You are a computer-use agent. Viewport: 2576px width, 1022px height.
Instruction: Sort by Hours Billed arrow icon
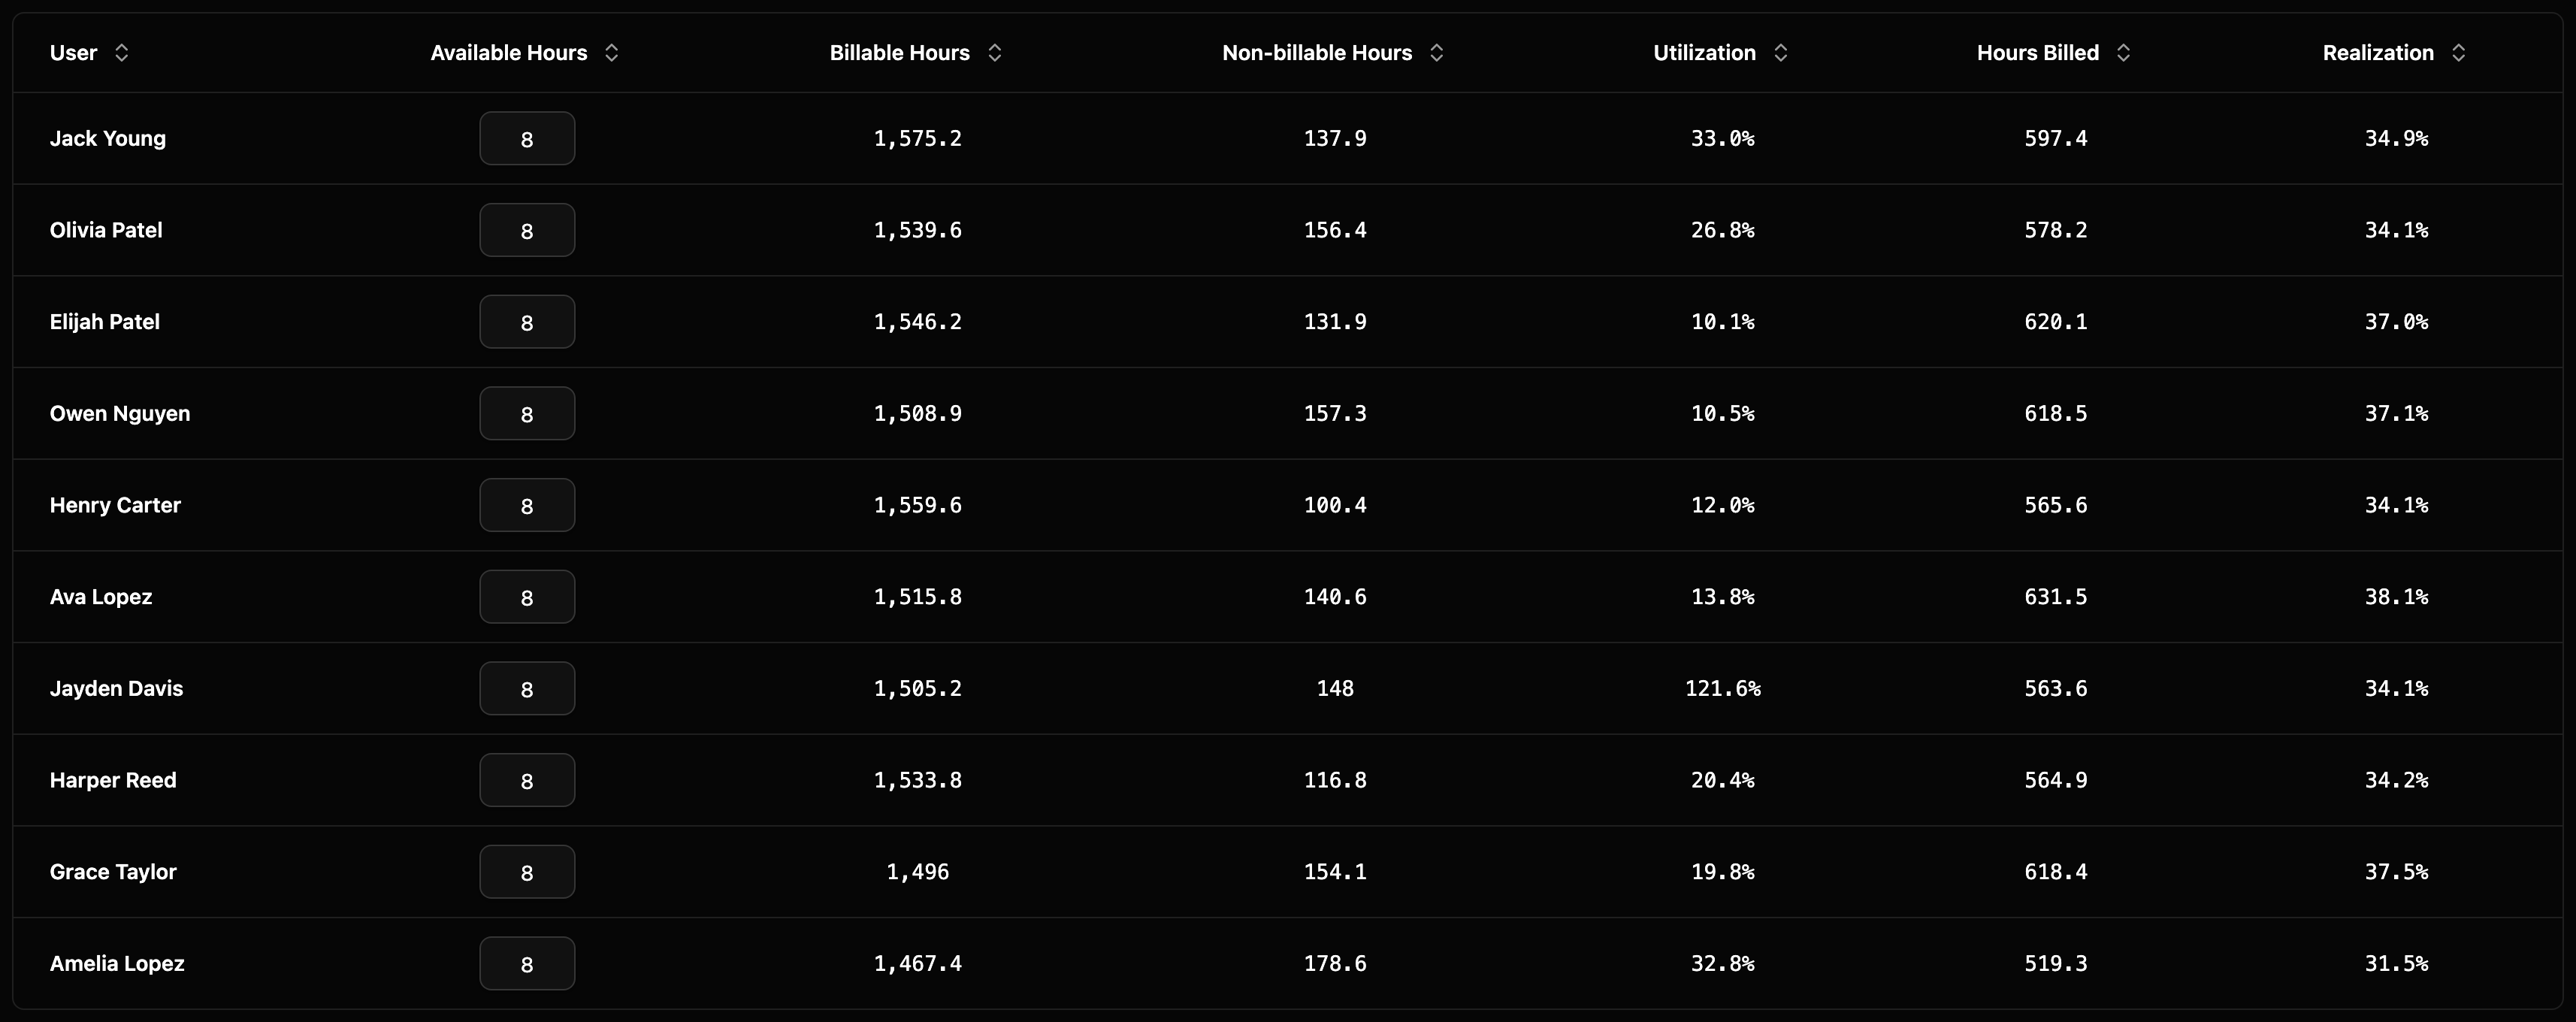[2124, 53]
